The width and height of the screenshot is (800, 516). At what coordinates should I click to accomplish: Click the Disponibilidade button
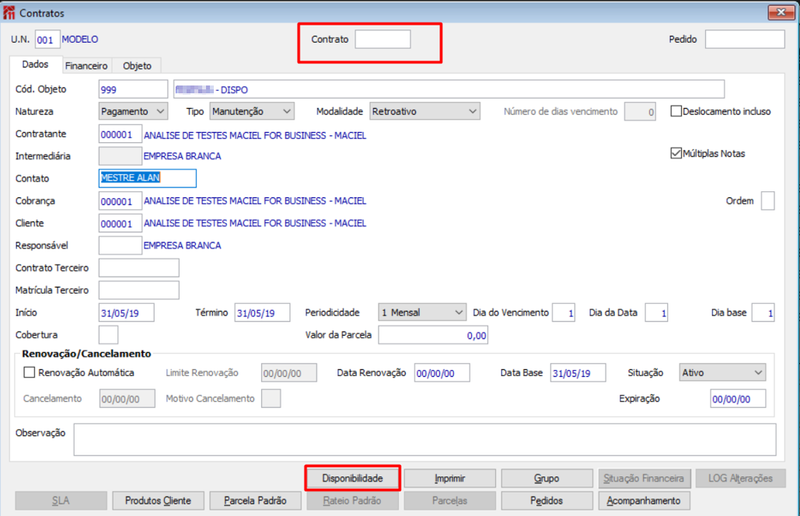click(352, 478)
